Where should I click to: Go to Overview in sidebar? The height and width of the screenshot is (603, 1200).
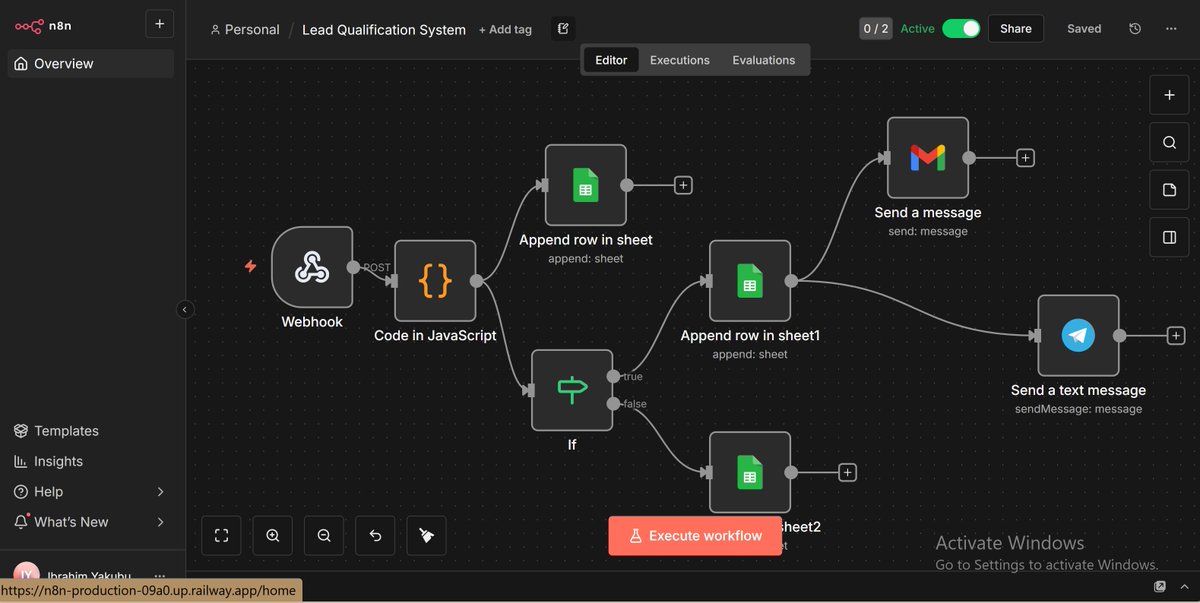[x=91, y=64]
